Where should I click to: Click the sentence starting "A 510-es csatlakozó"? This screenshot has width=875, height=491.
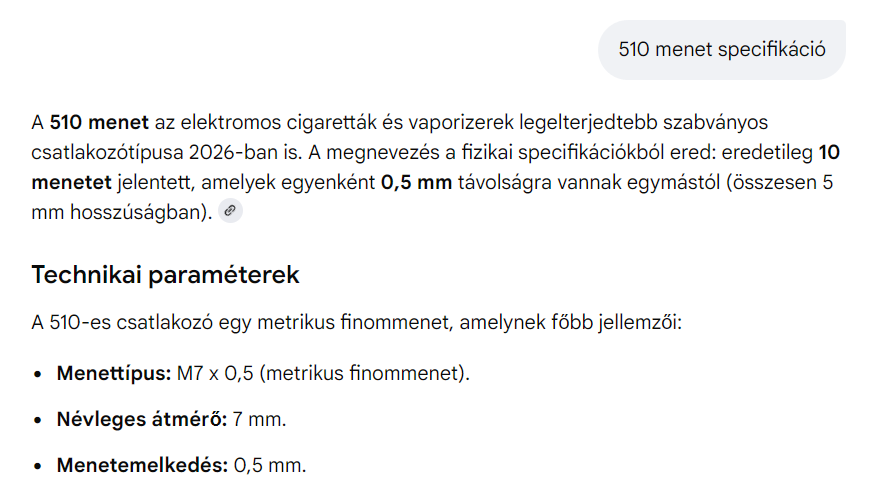356,325
